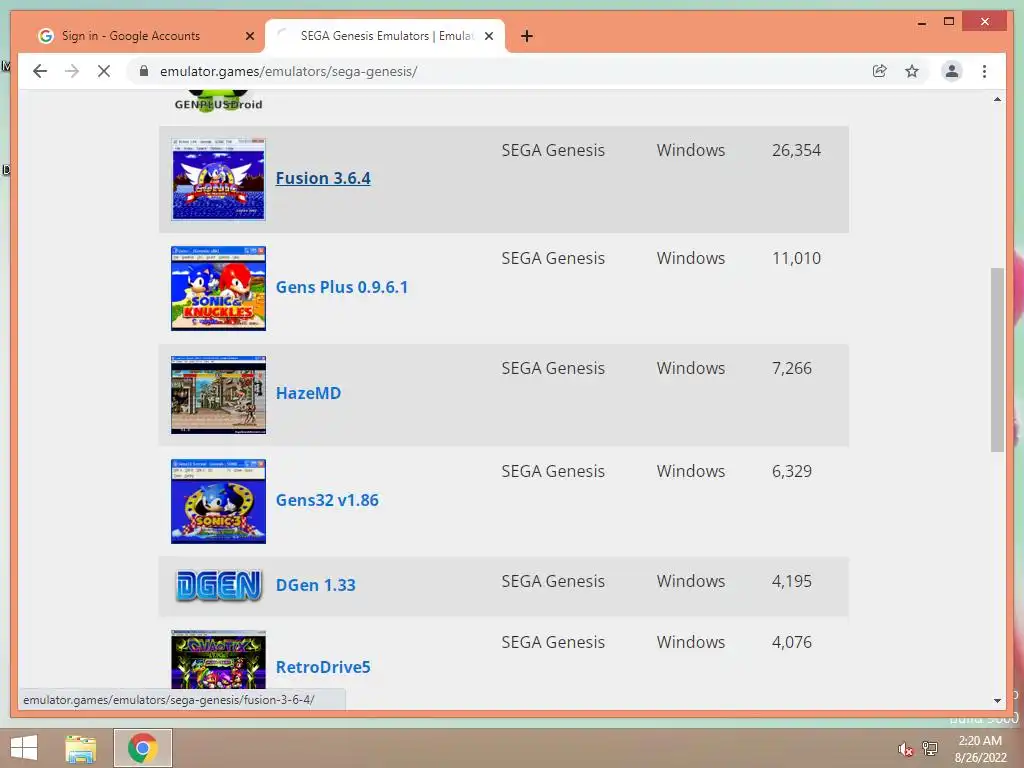The image size is (1024, 768).
Task: Bookmark this page with the star
Action: [912, 71]
